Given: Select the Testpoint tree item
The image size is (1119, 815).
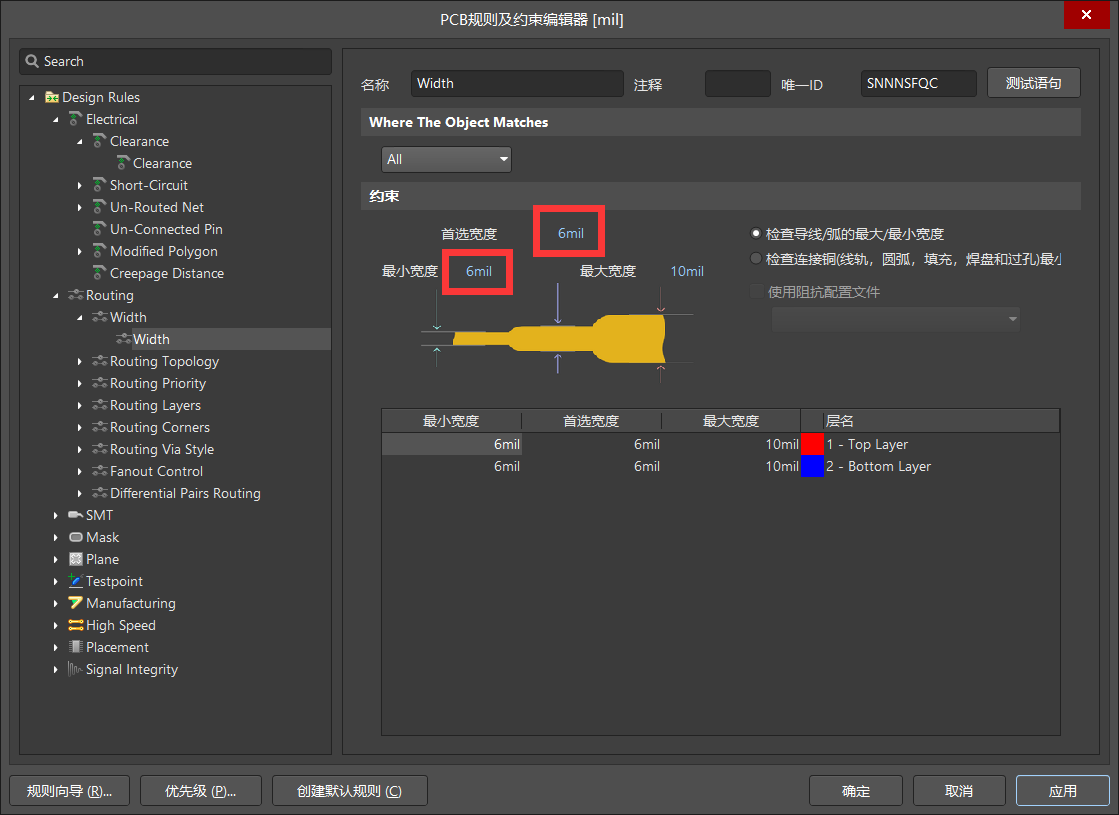Looking at the screenshot, I should click(114, 581).
